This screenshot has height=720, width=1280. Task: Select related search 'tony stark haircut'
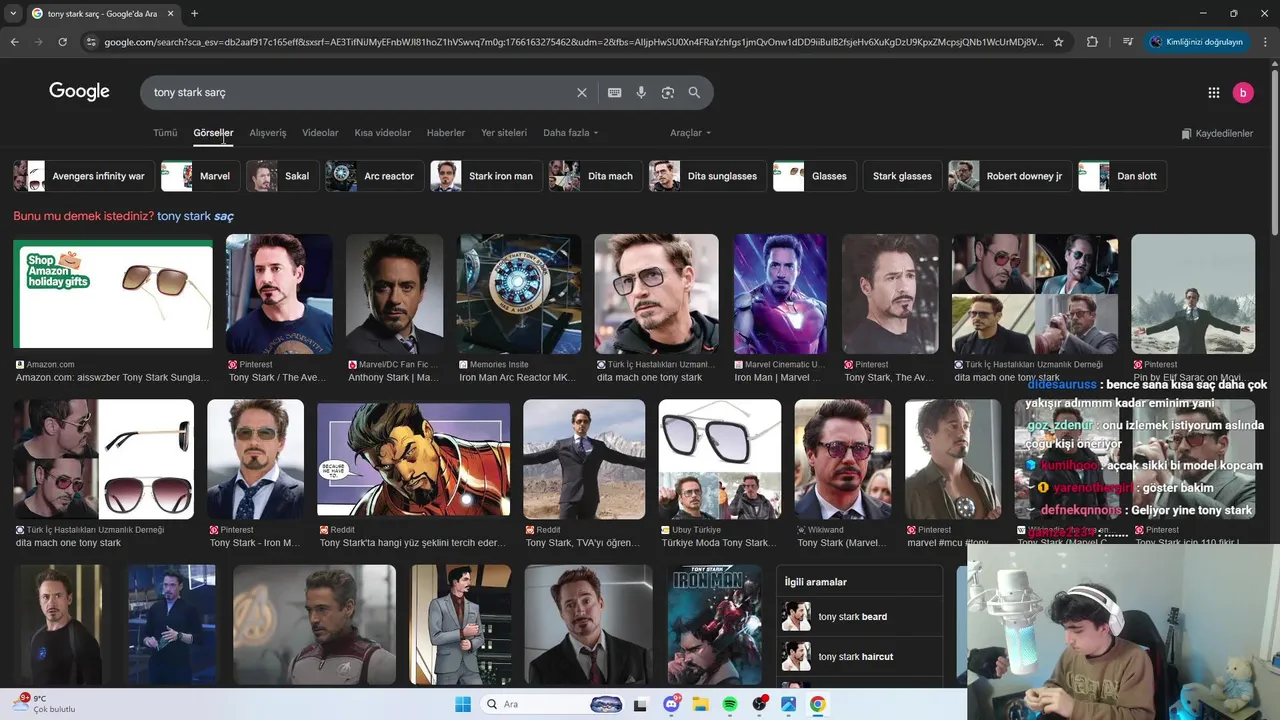859,656
